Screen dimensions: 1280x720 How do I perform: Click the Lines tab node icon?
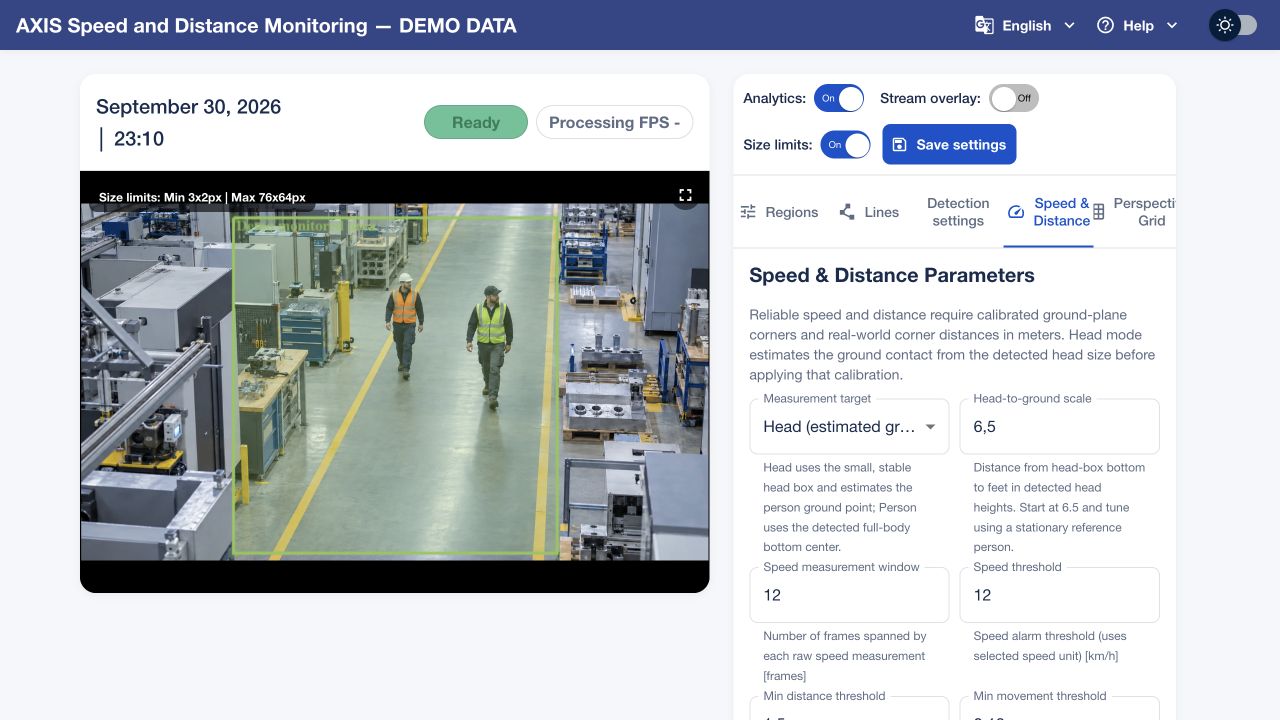(x=847, y=212)
